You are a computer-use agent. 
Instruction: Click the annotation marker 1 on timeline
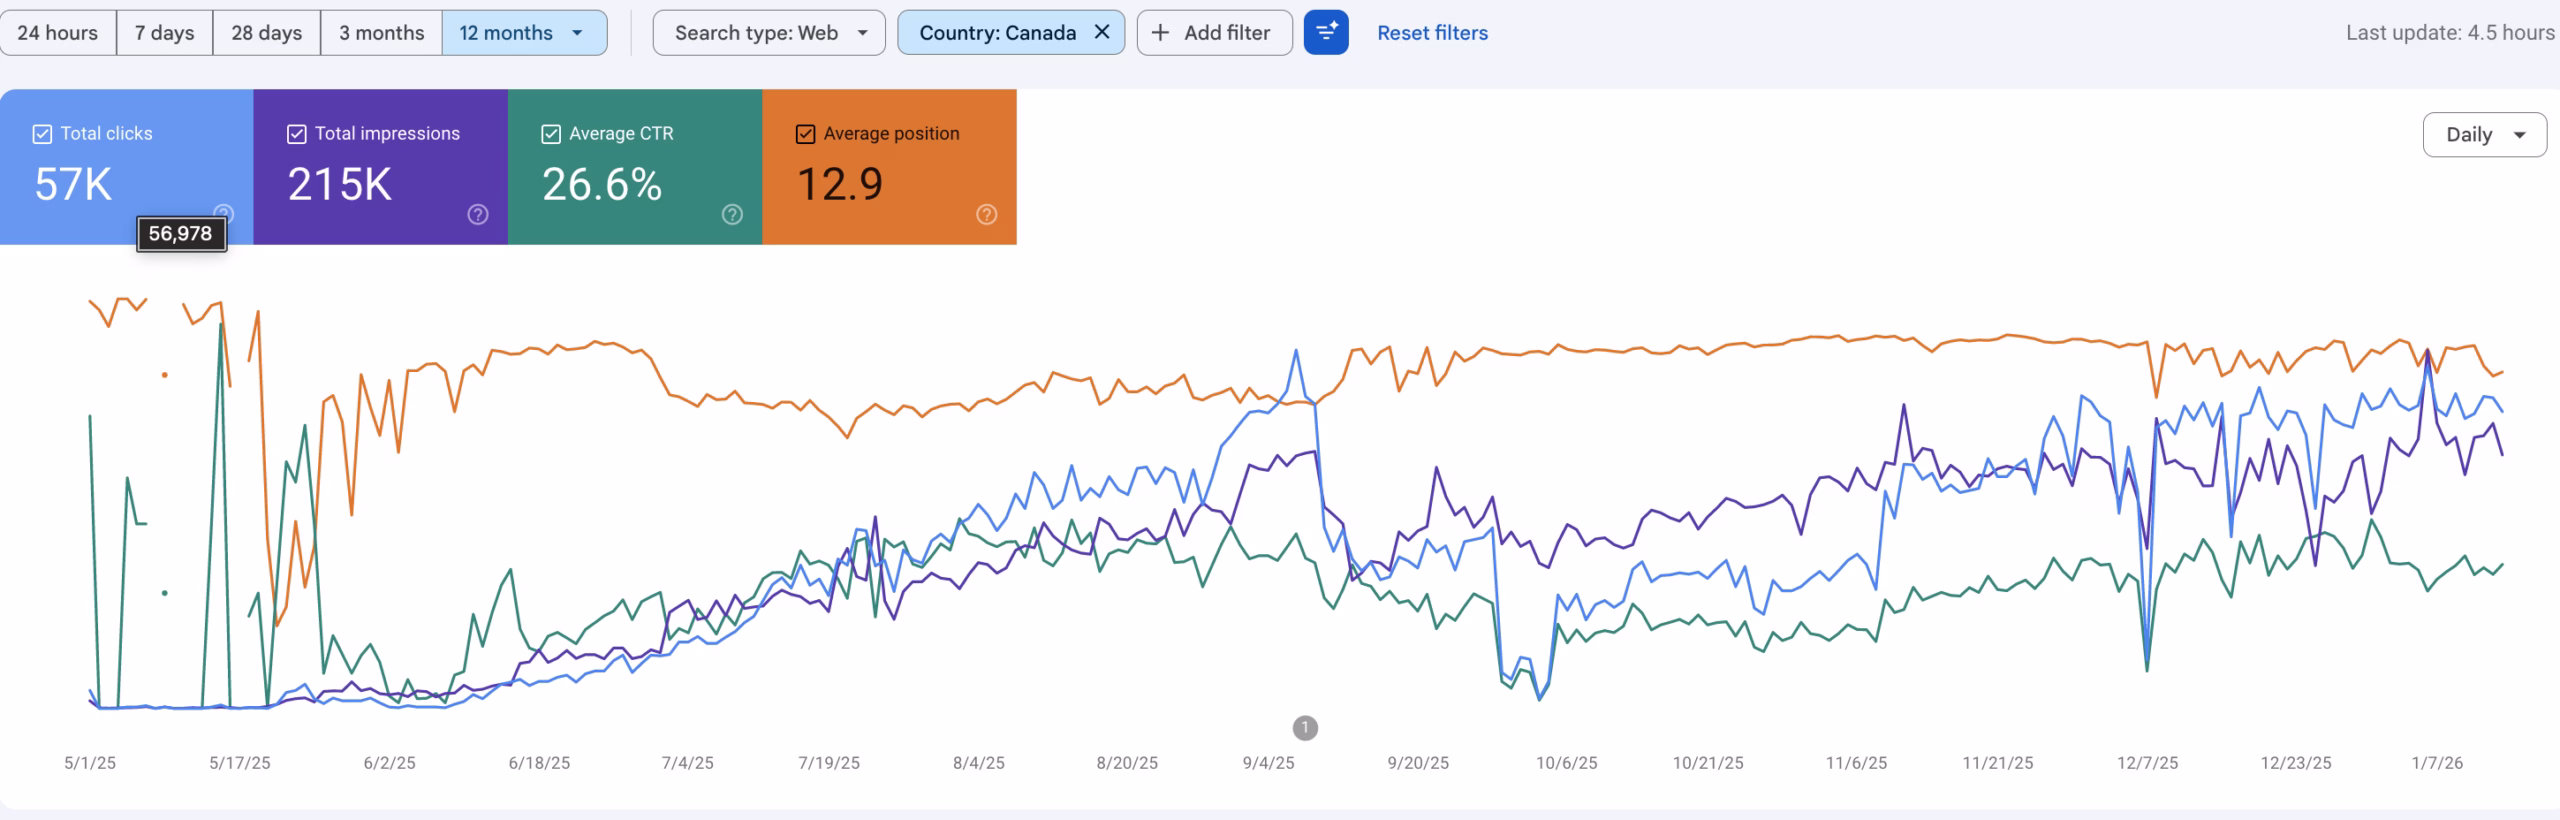click(x=1305, y=728)
